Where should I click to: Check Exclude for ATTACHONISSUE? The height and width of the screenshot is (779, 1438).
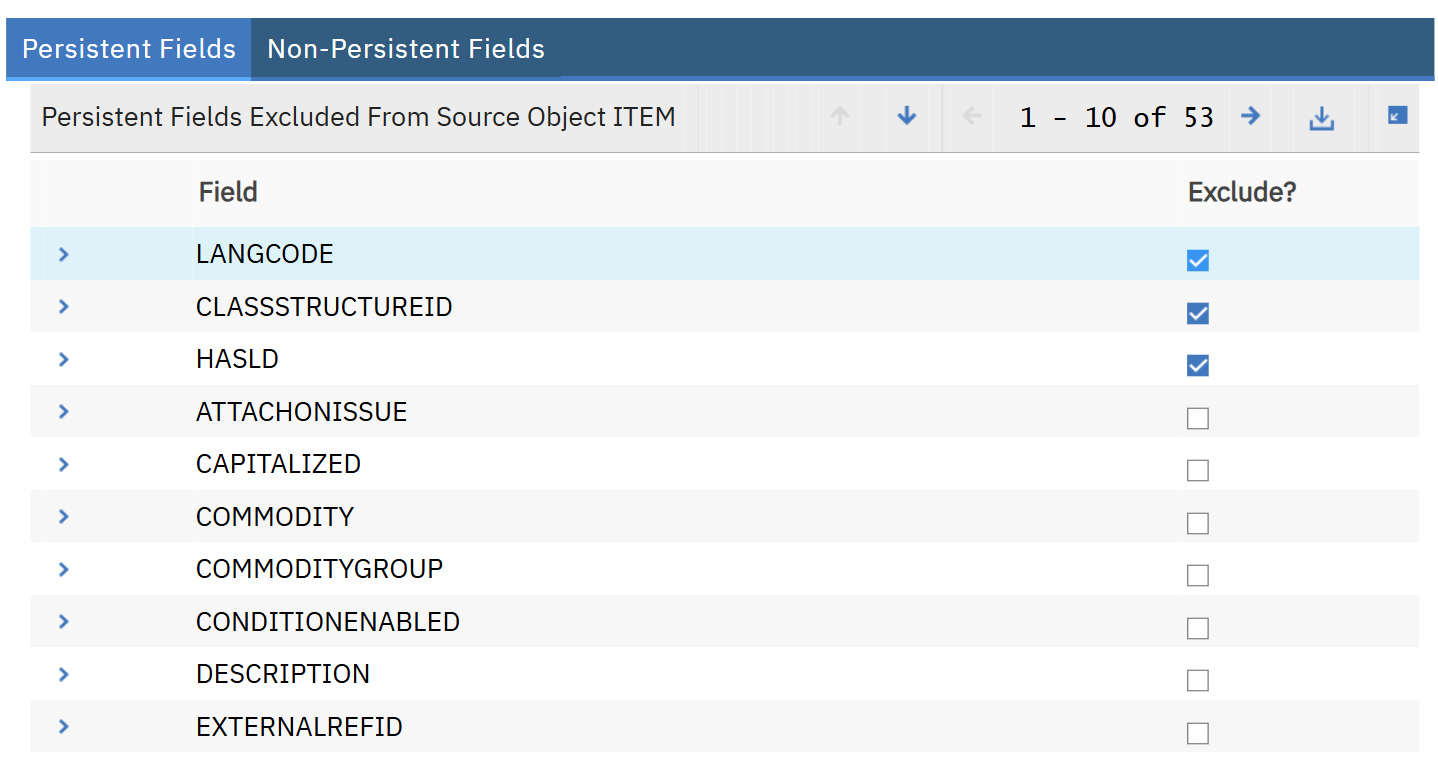coord(1197,418)
